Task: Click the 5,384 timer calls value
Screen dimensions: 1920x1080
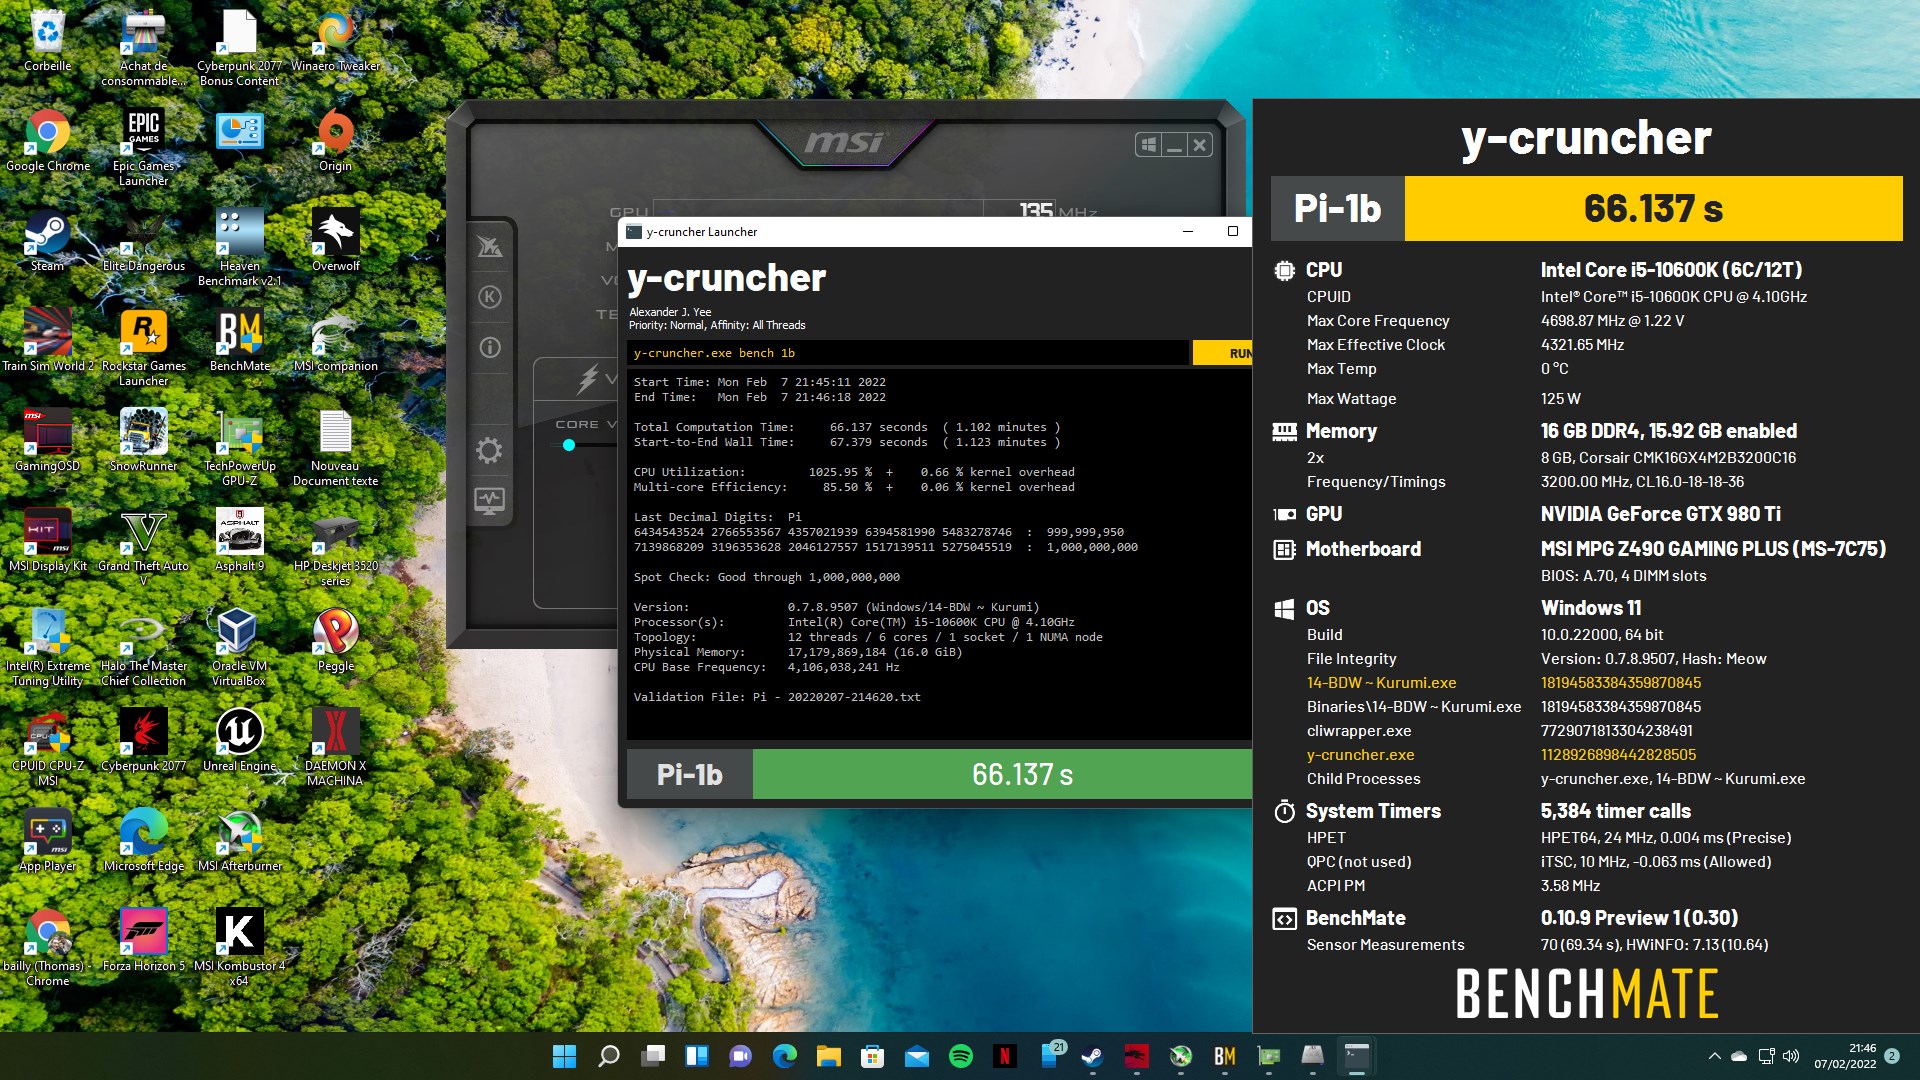Action: [1615, 810]
